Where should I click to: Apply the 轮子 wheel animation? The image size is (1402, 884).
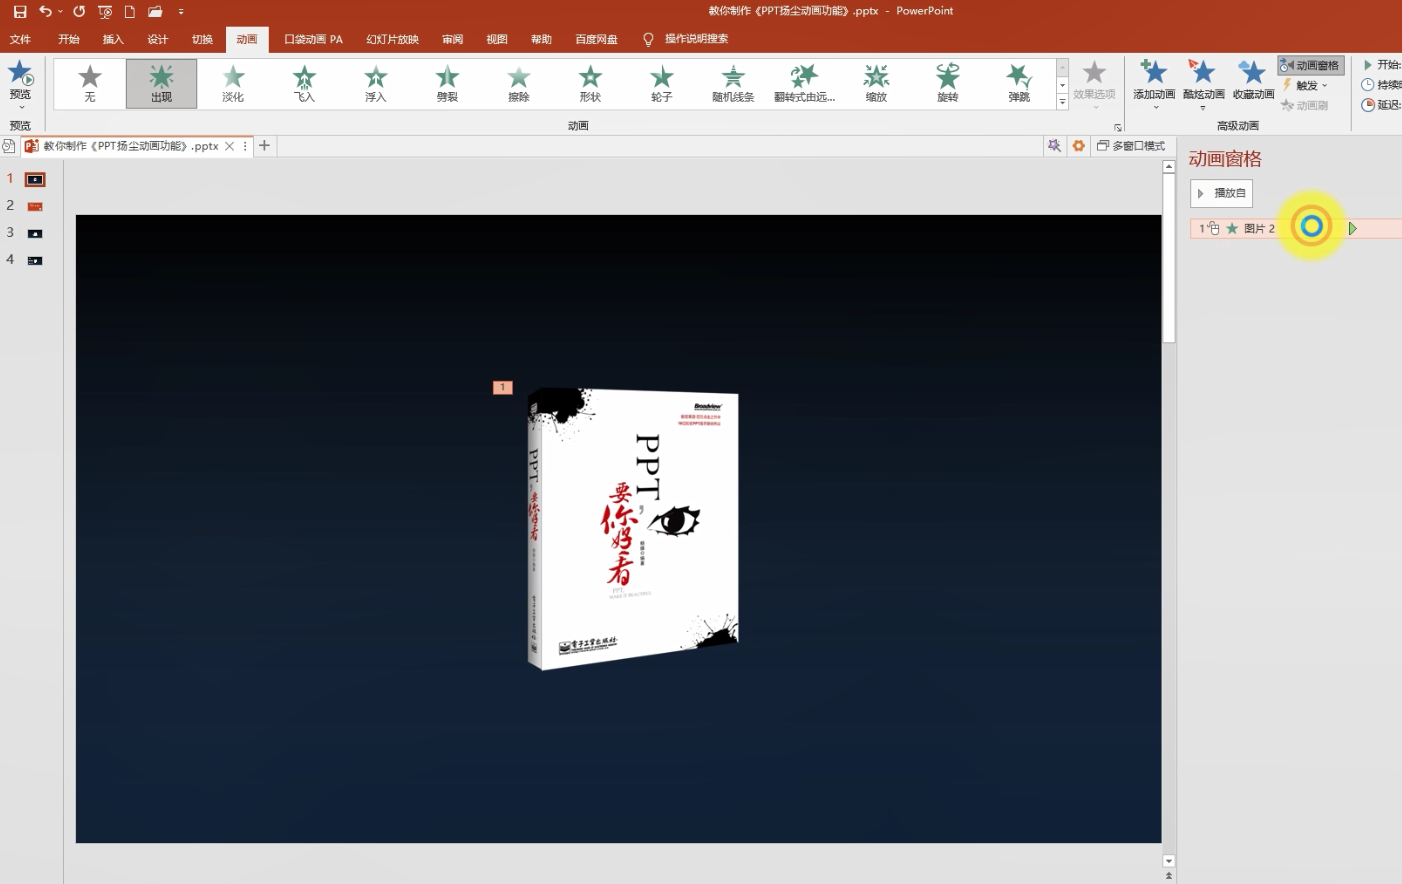coord(662,84)
